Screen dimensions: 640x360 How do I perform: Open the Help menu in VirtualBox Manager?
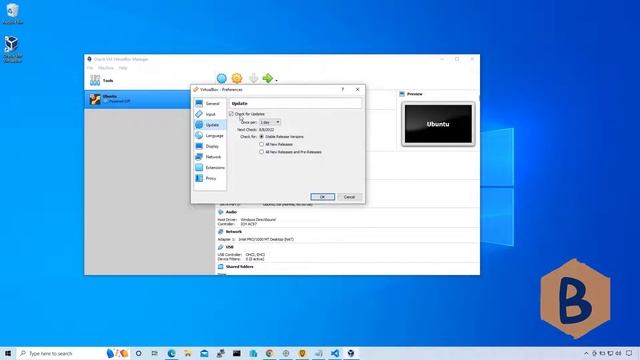pos(123,68)
